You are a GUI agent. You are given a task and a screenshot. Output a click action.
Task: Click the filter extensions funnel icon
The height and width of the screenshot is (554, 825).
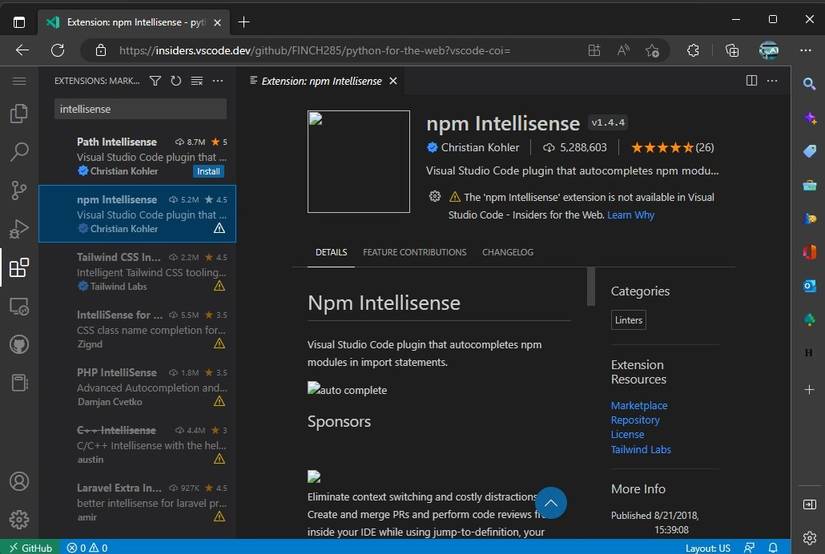(156, 81)
